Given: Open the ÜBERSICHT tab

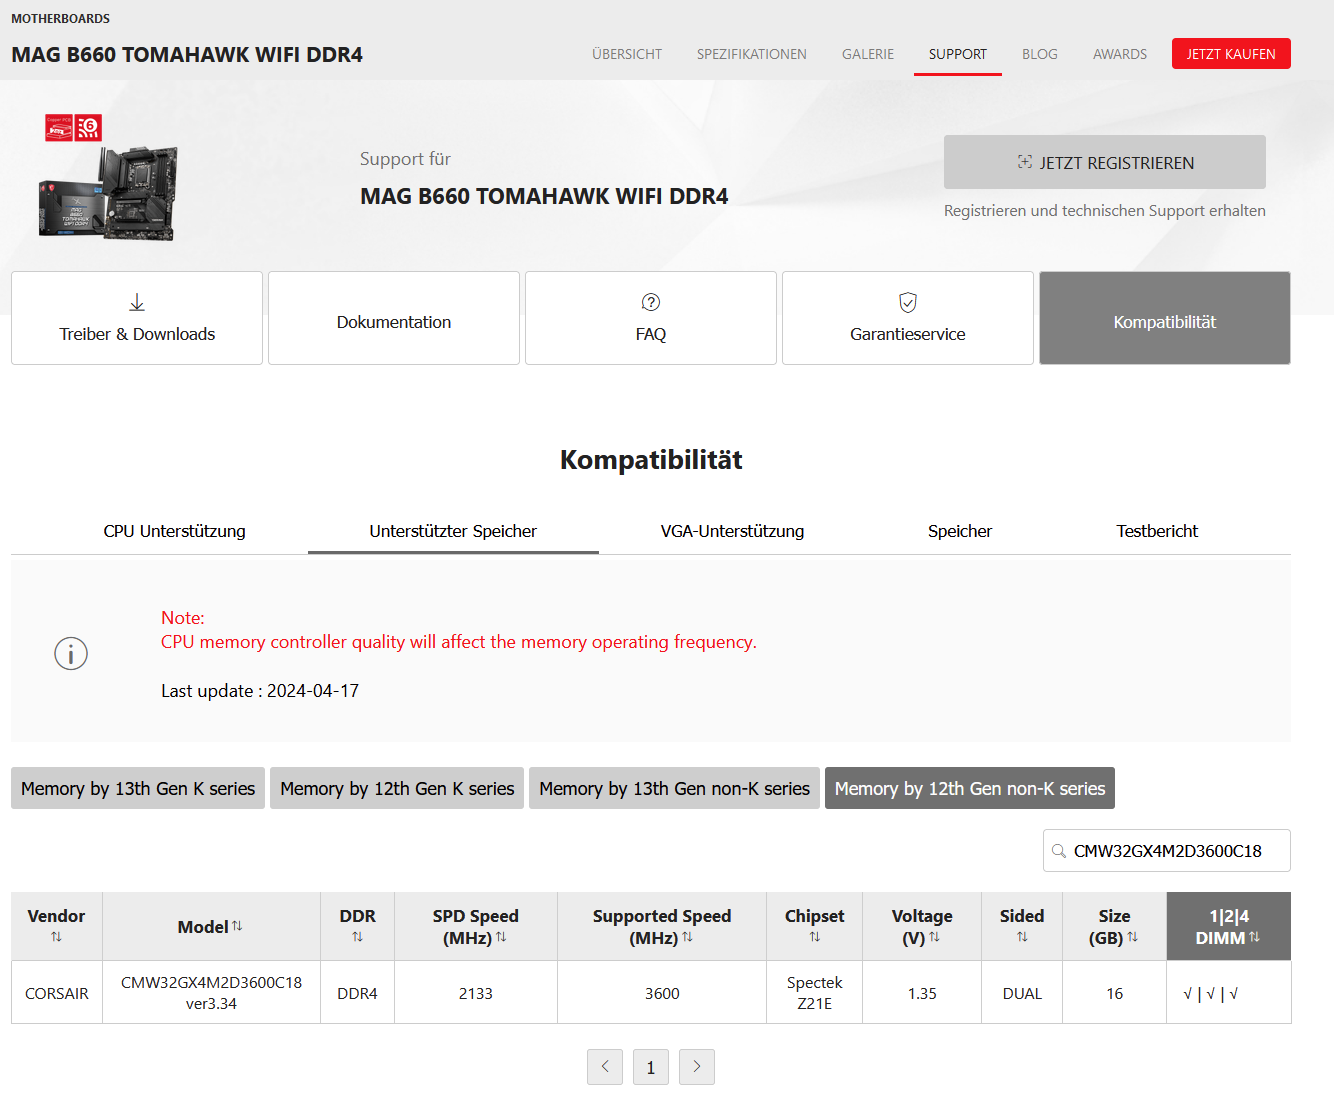Looking at the screenshot, I should coord(627,54).
